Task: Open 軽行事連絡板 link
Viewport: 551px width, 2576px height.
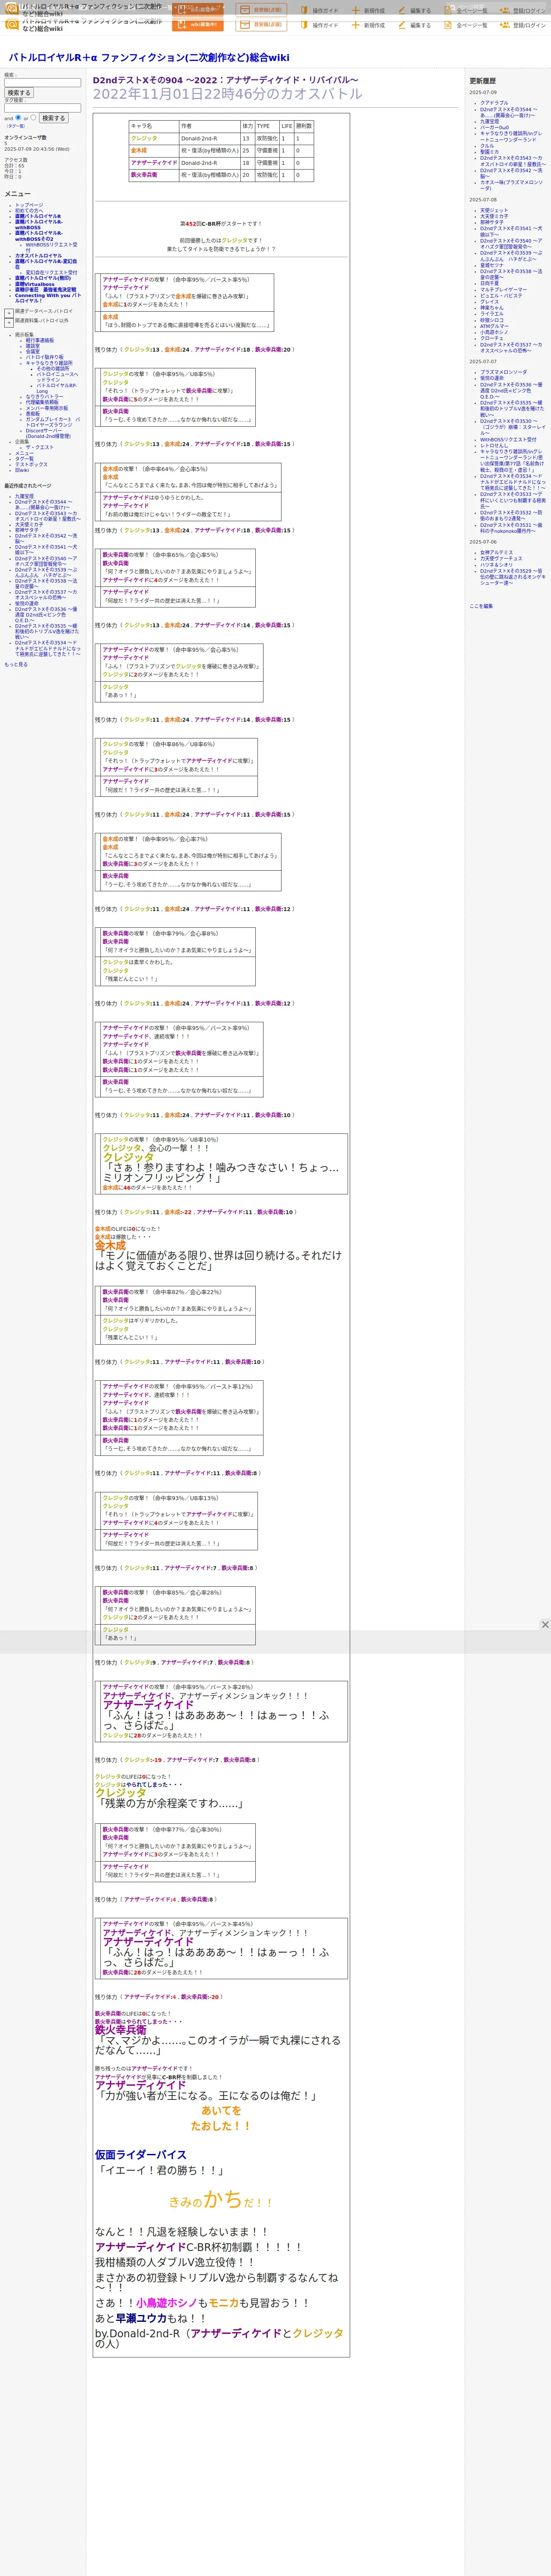Action: tap(40, 340)
